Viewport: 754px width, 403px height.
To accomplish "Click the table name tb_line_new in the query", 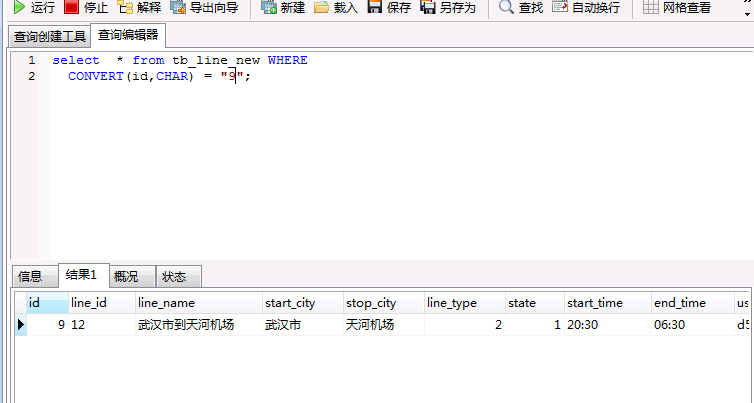I will pos(216,61).
